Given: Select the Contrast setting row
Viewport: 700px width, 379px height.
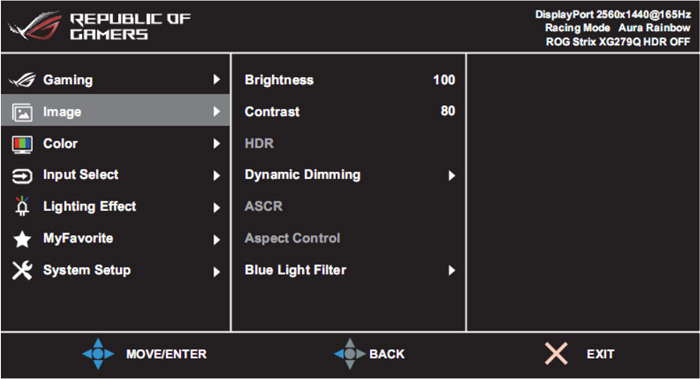Looking at the screenshot, I should click(x=349, y=112).
